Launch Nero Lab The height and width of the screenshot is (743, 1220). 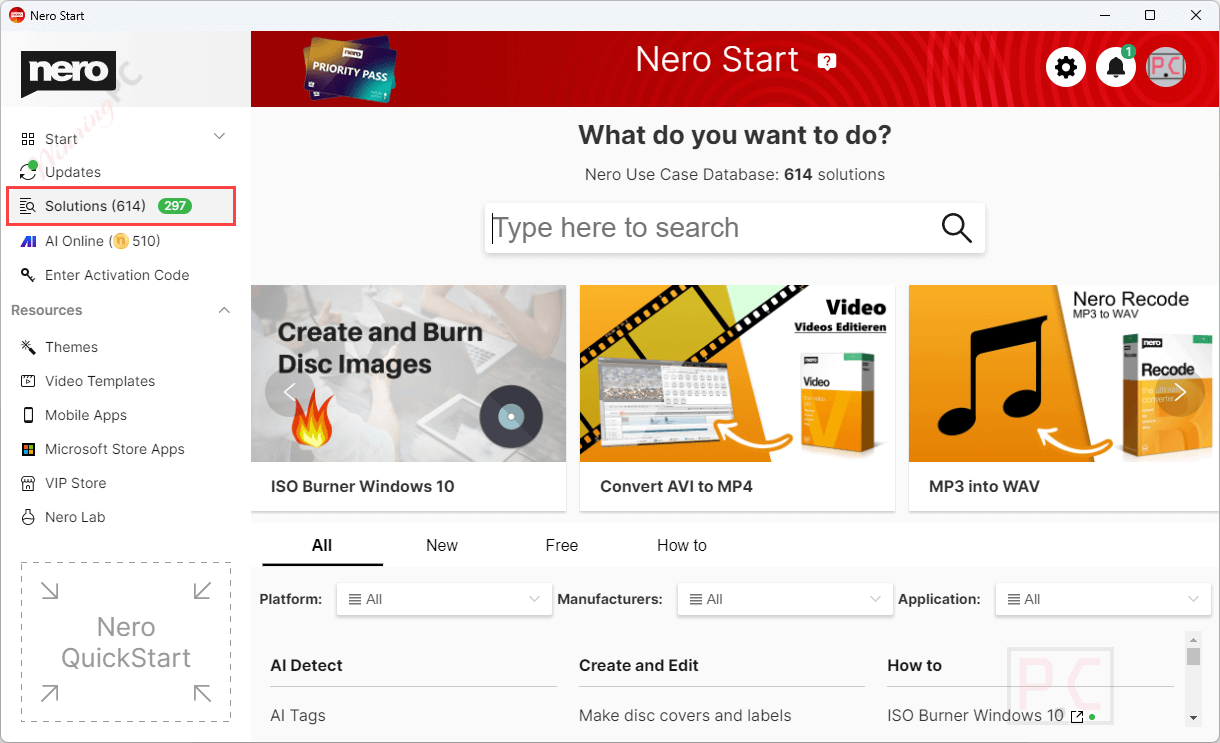74,517
